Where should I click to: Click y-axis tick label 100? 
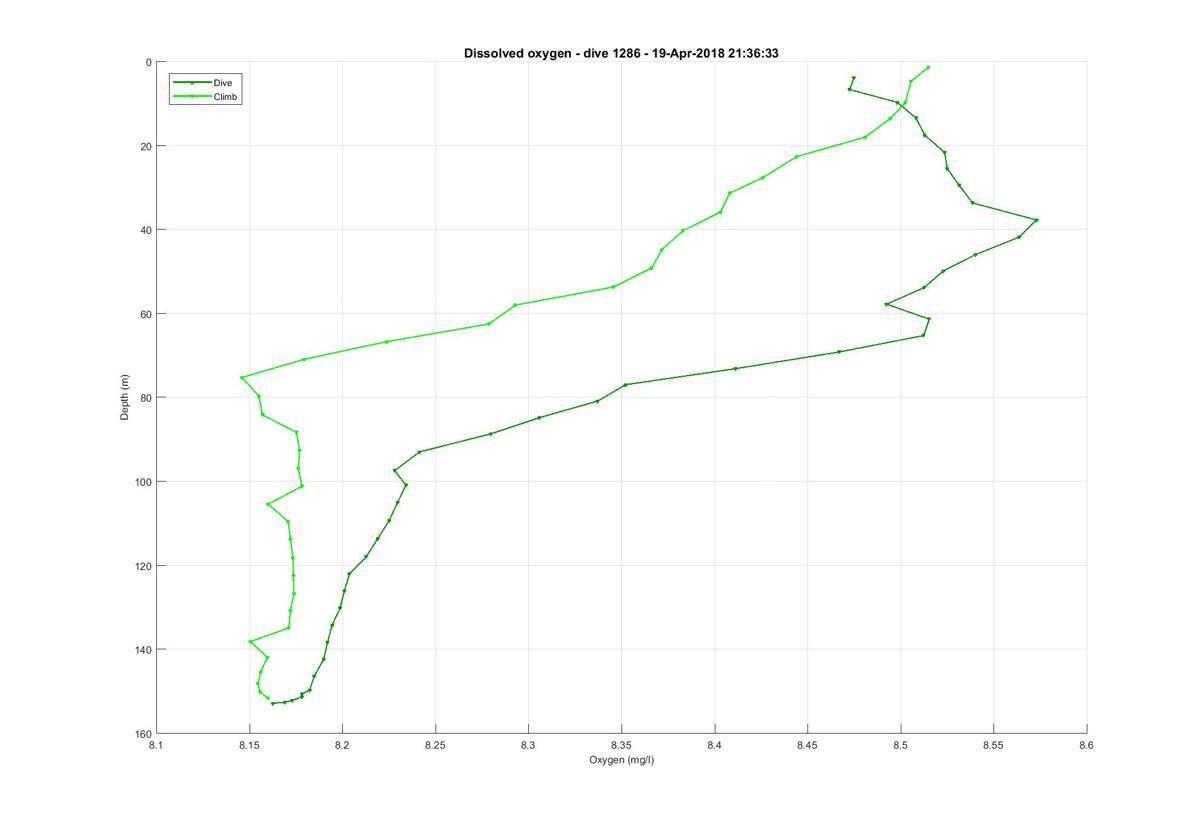(142, 482)
